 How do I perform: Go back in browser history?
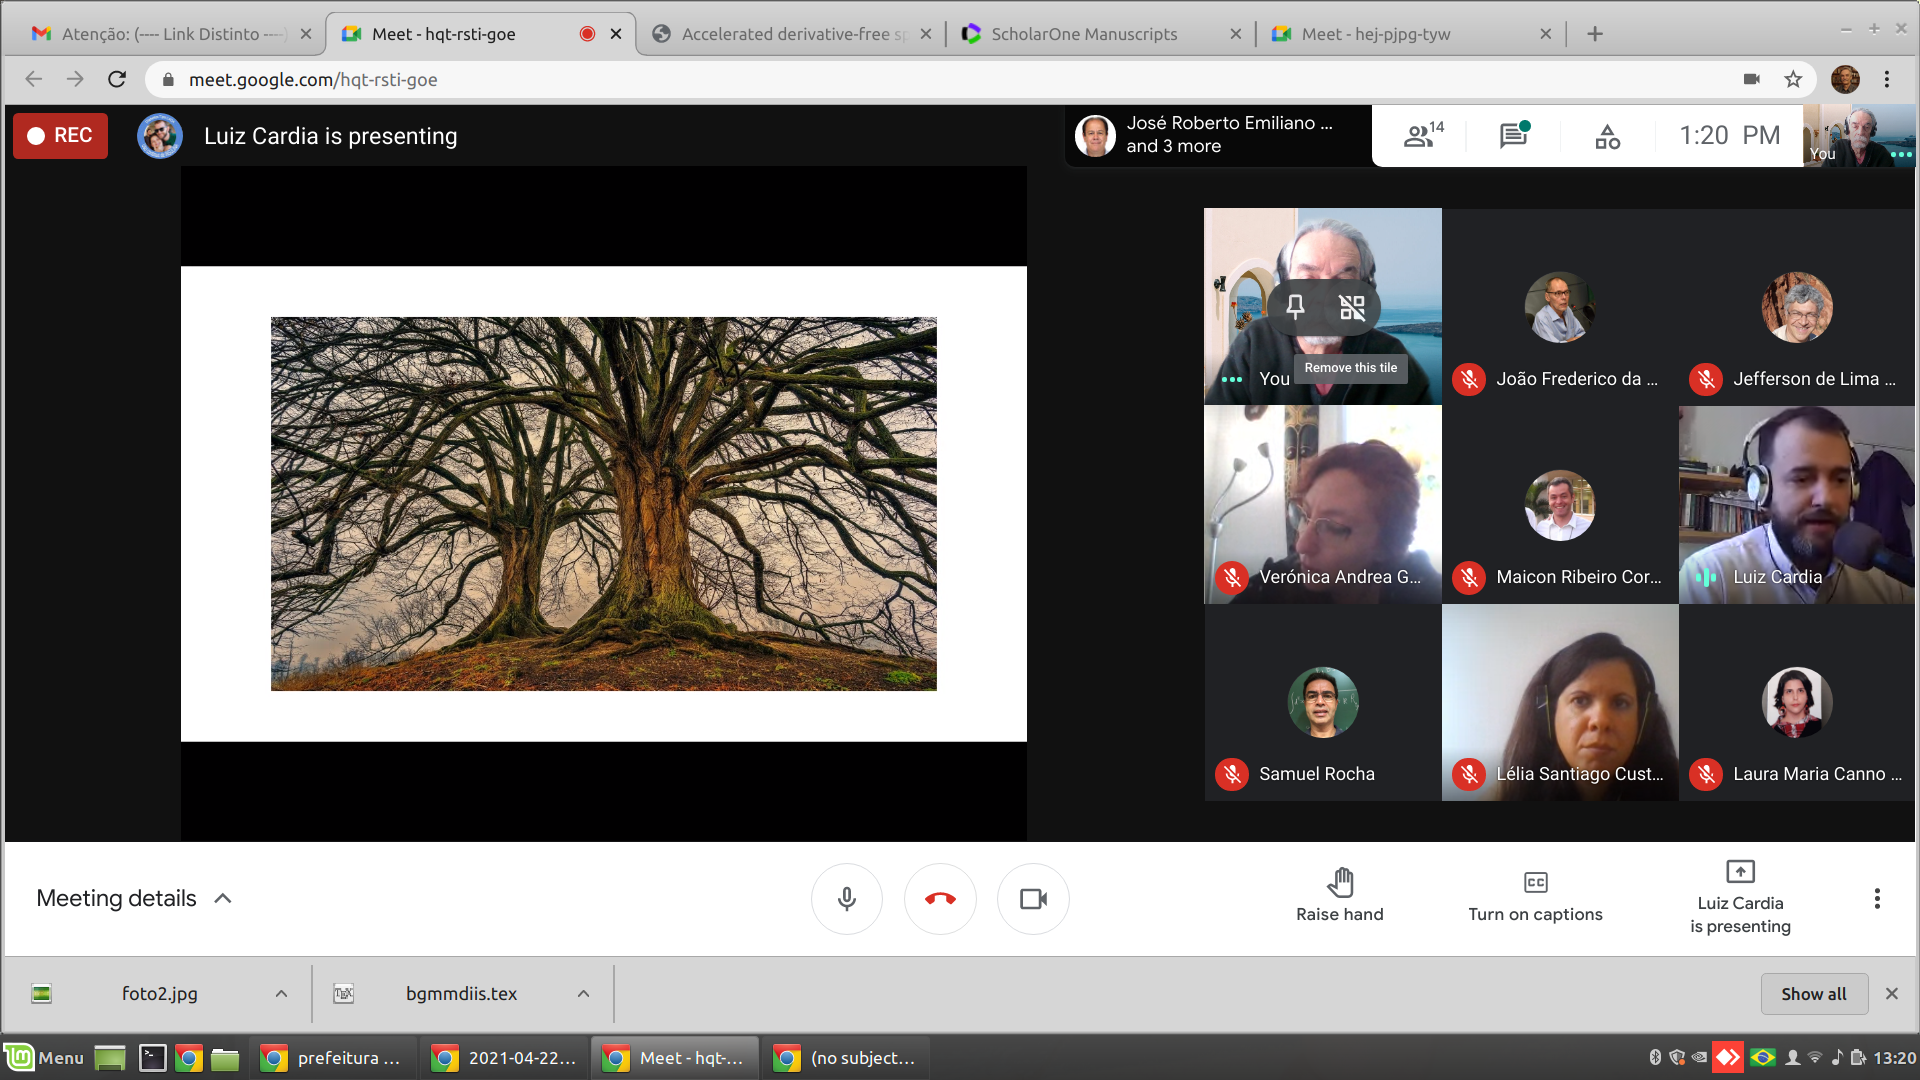[x=34, y=79]
